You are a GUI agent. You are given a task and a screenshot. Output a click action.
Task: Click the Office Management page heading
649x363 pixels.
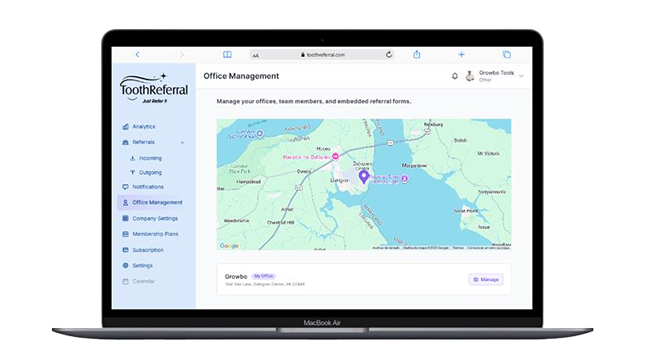241,76
